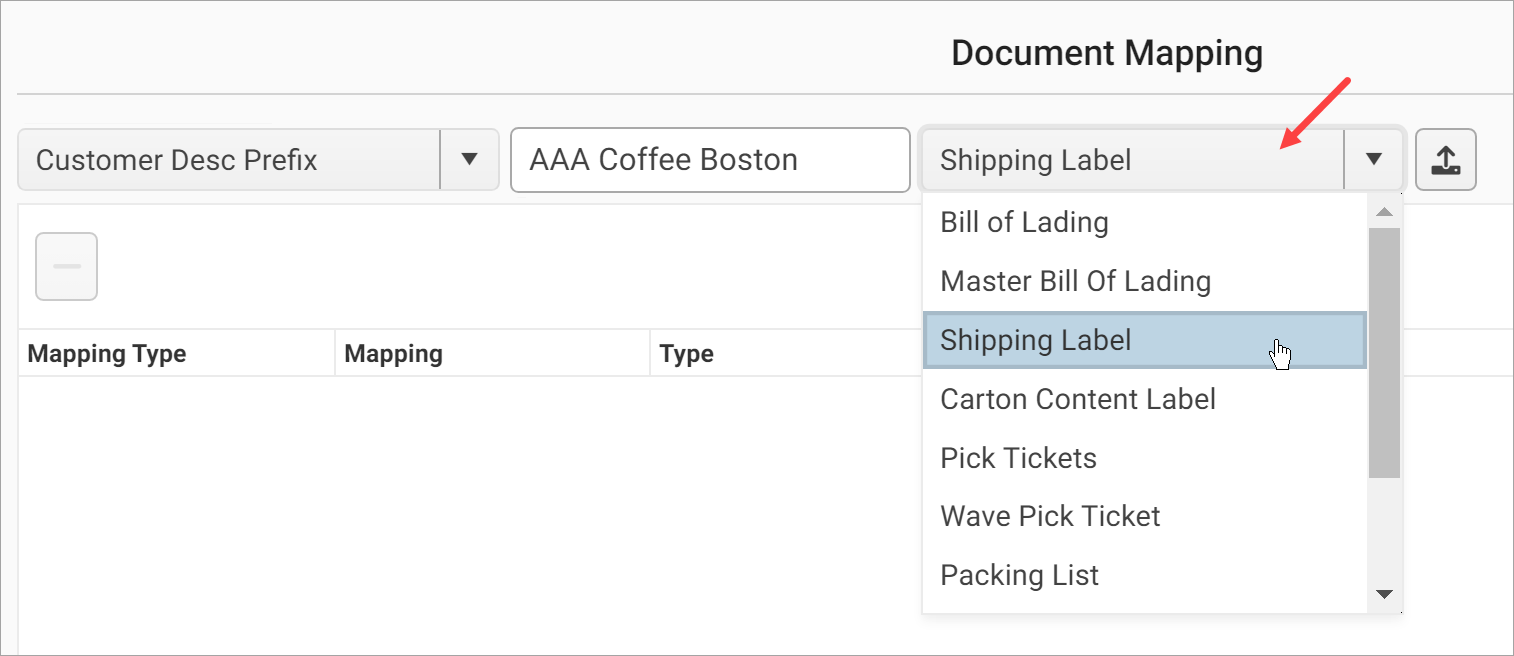Click the Type column header
The image size is (1514, 656).
[x=687, y=353]
